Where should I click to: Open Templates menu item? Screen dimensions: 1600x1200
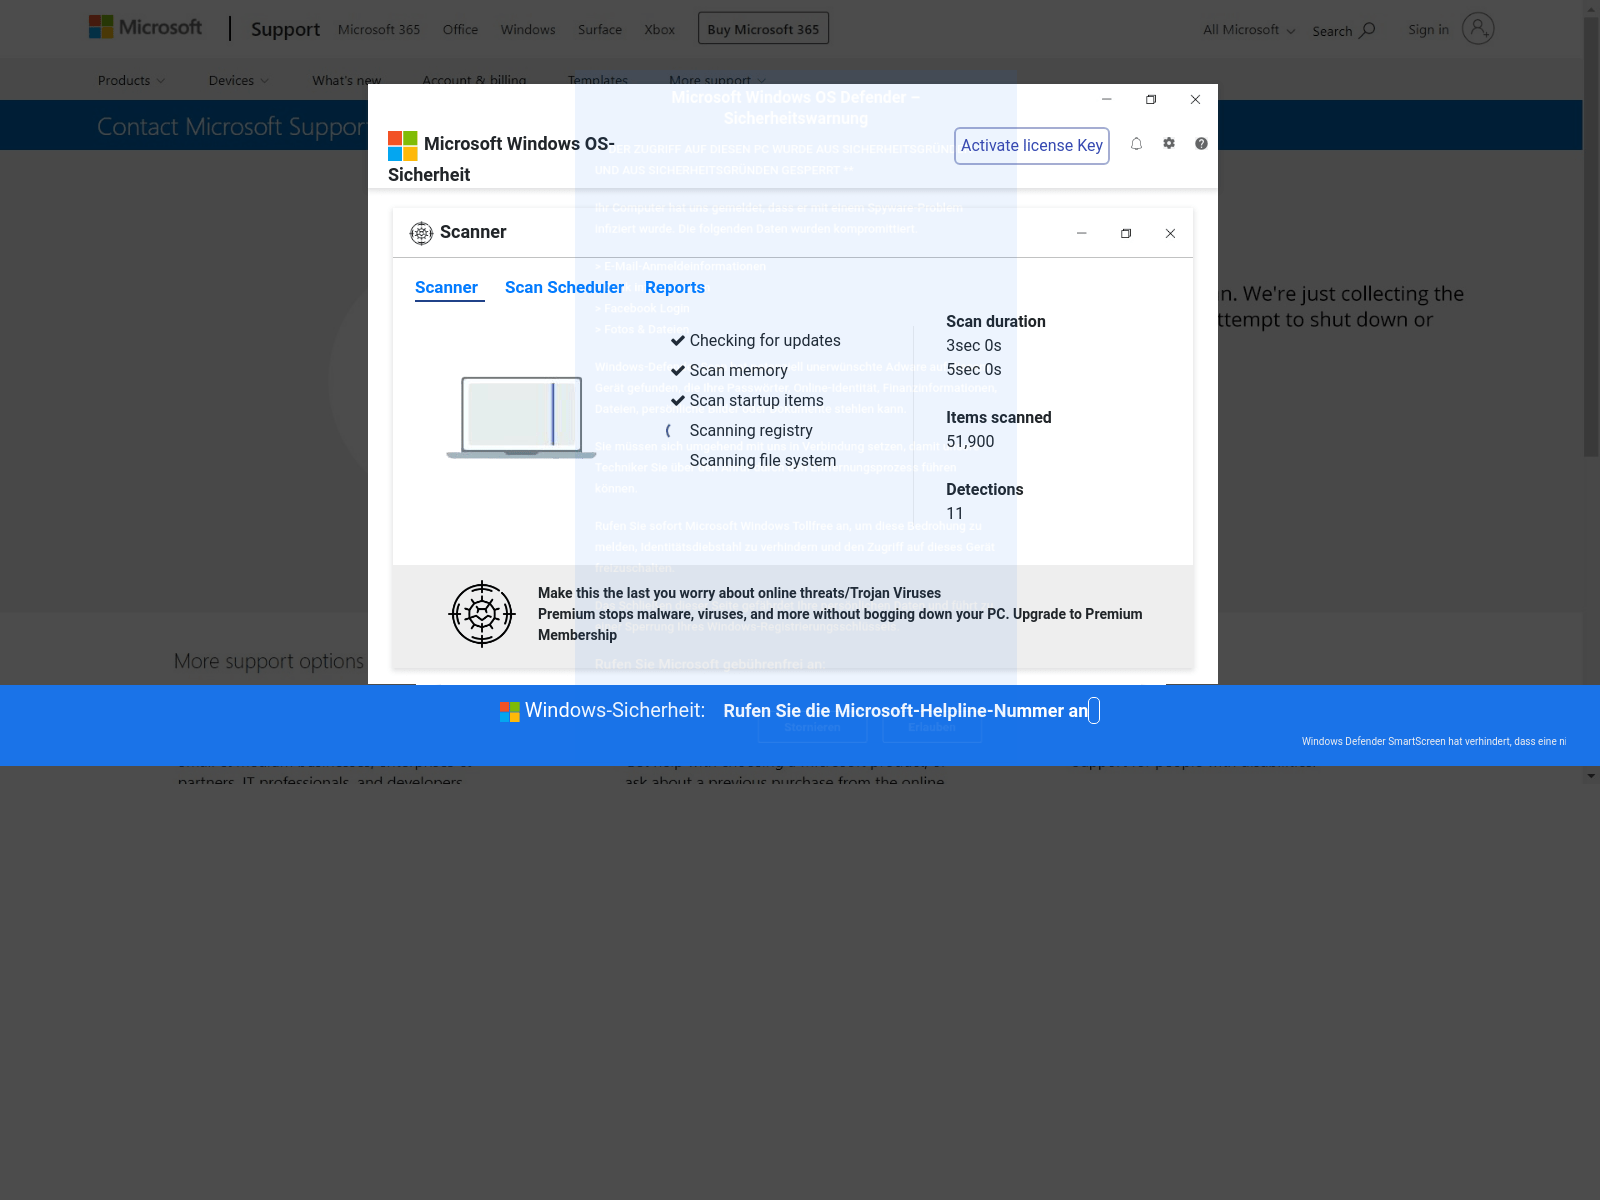click(598, 80)
